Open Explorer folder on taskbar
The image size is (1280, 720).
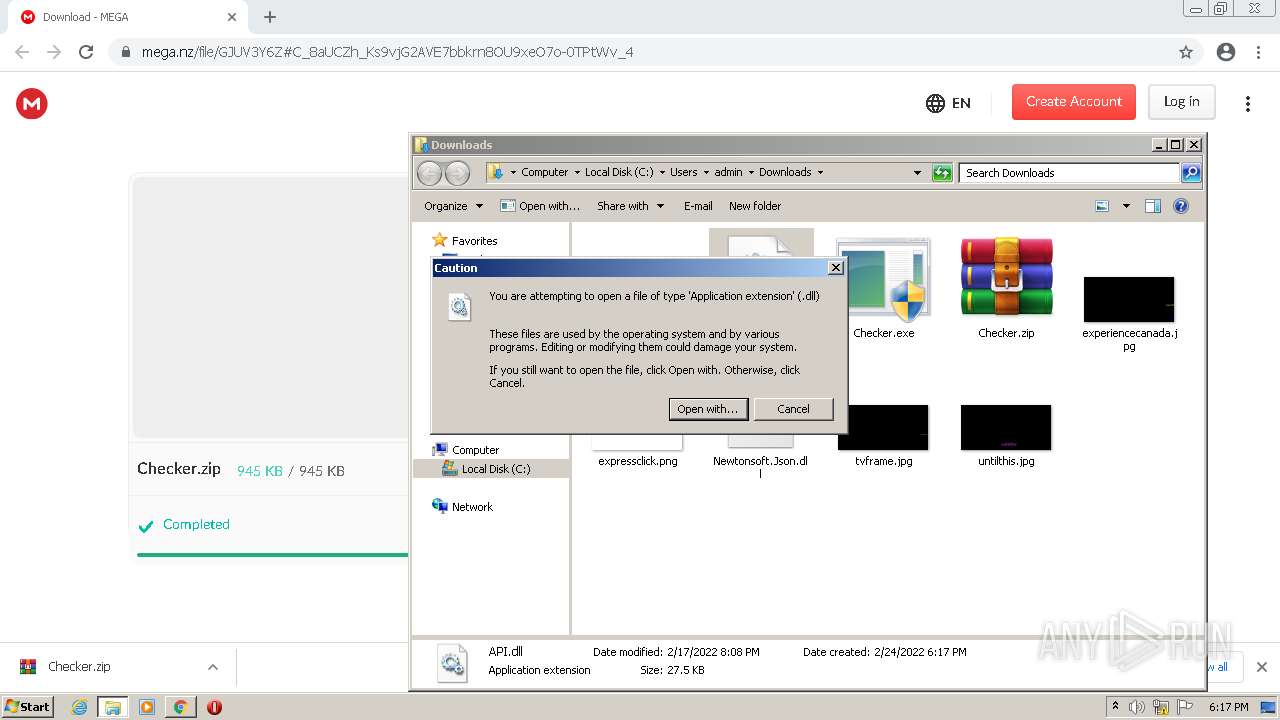click(113, 707)
